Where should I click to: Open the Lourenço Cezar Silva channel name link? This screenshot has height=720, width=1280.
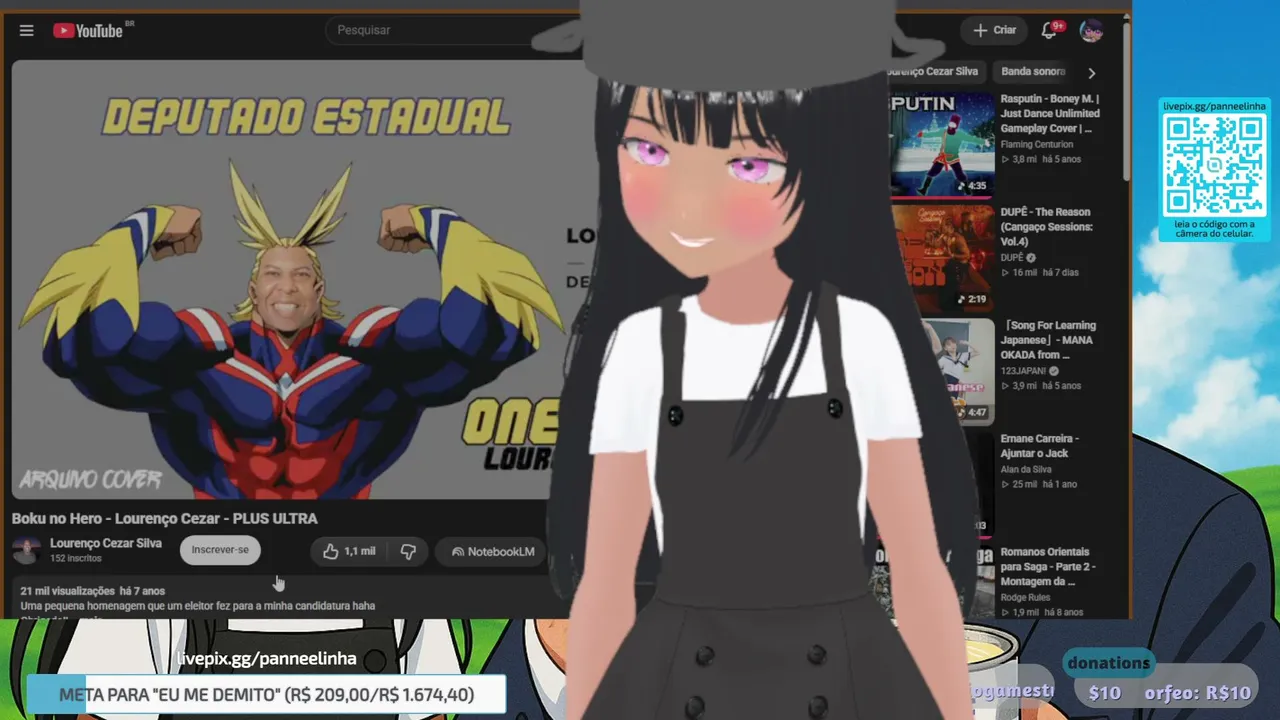106,543
